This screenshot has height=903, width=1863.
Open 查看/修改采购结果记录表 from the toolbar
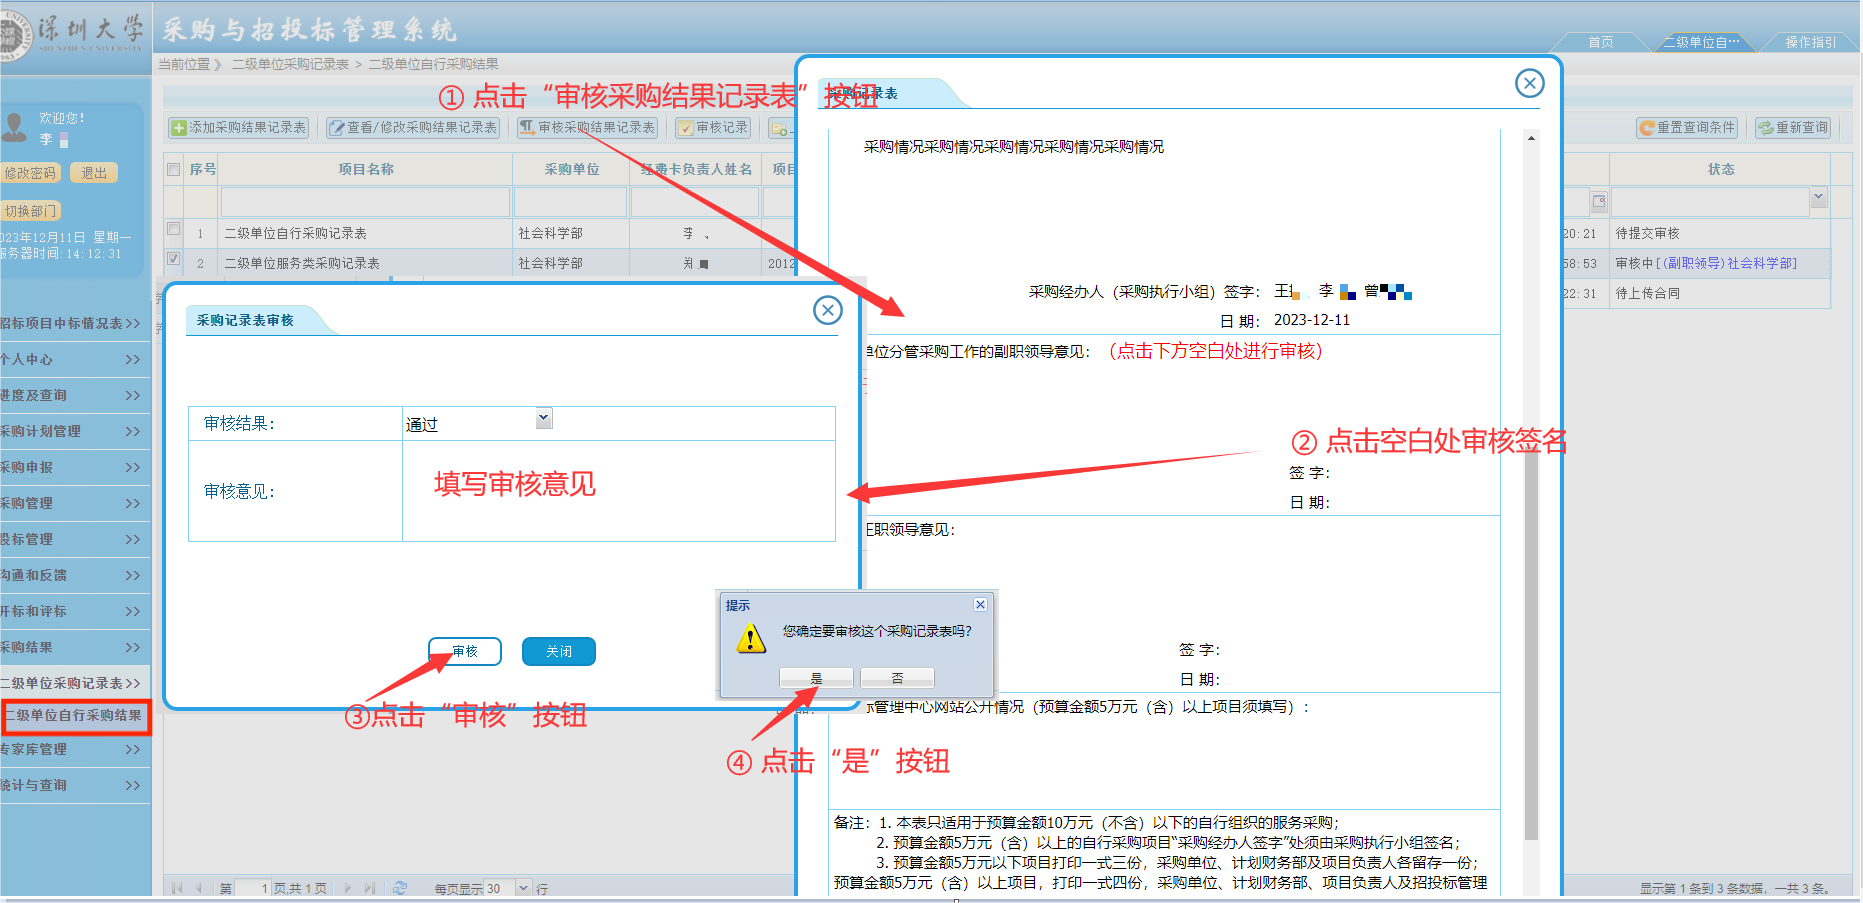point(413,128)
